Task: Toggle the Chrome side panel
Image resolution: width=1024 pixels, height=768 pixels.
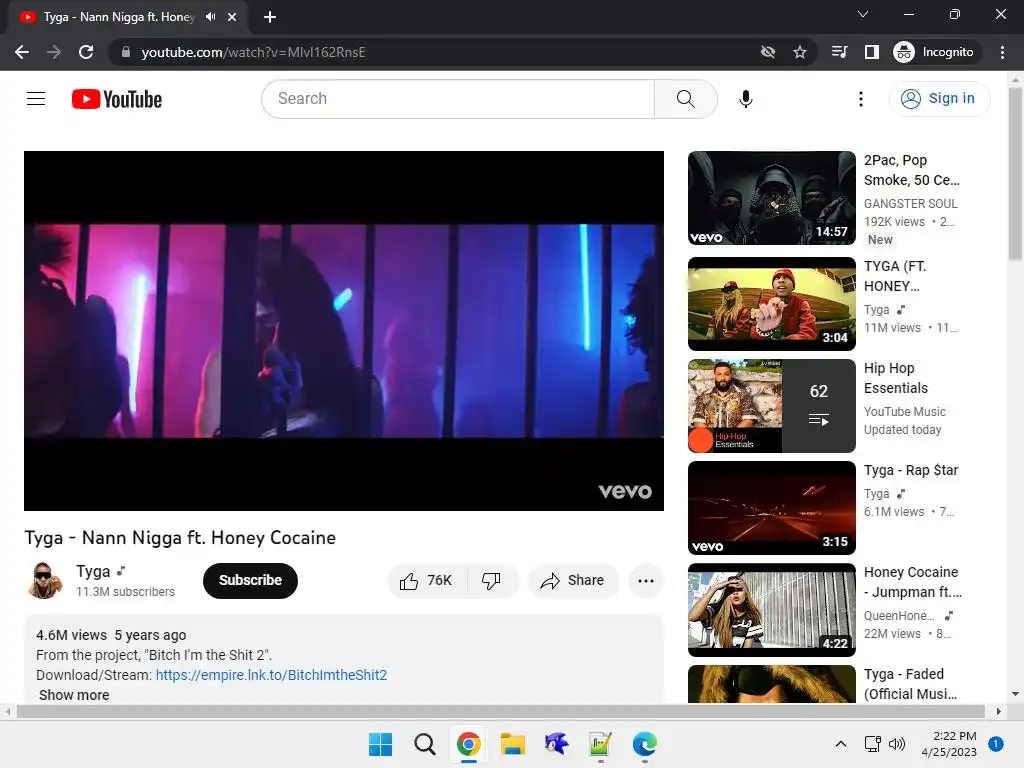Action: 872,52
